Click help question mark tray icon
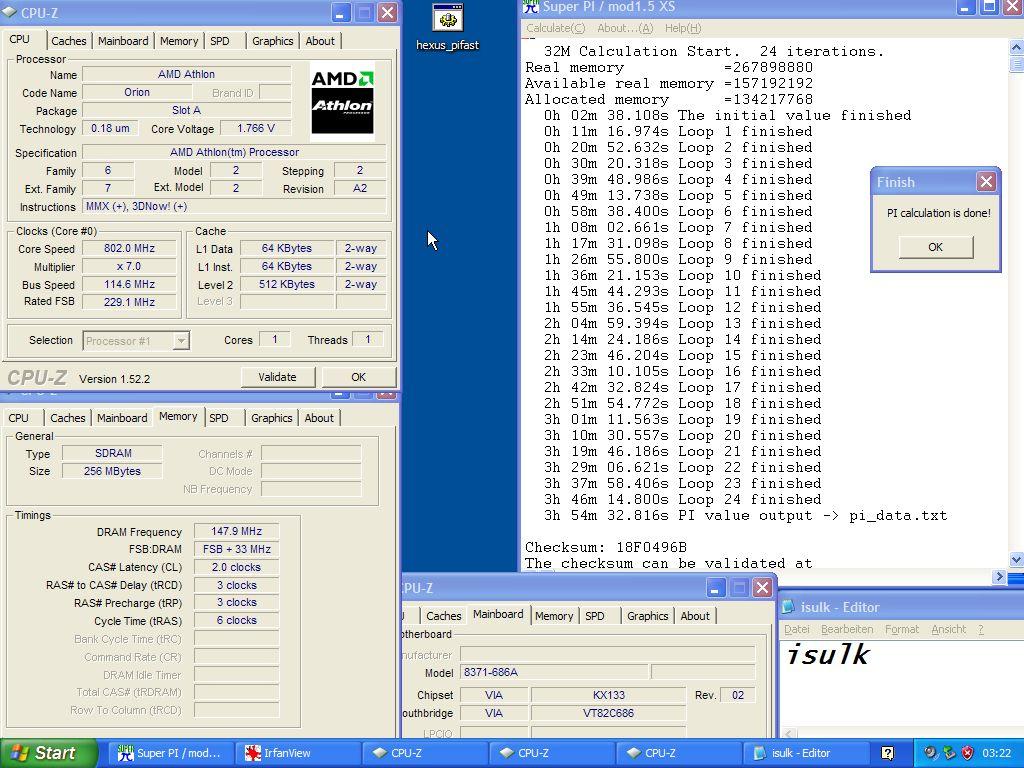The width and height of the screenshot is (1024, 768). tap(888, 753)
